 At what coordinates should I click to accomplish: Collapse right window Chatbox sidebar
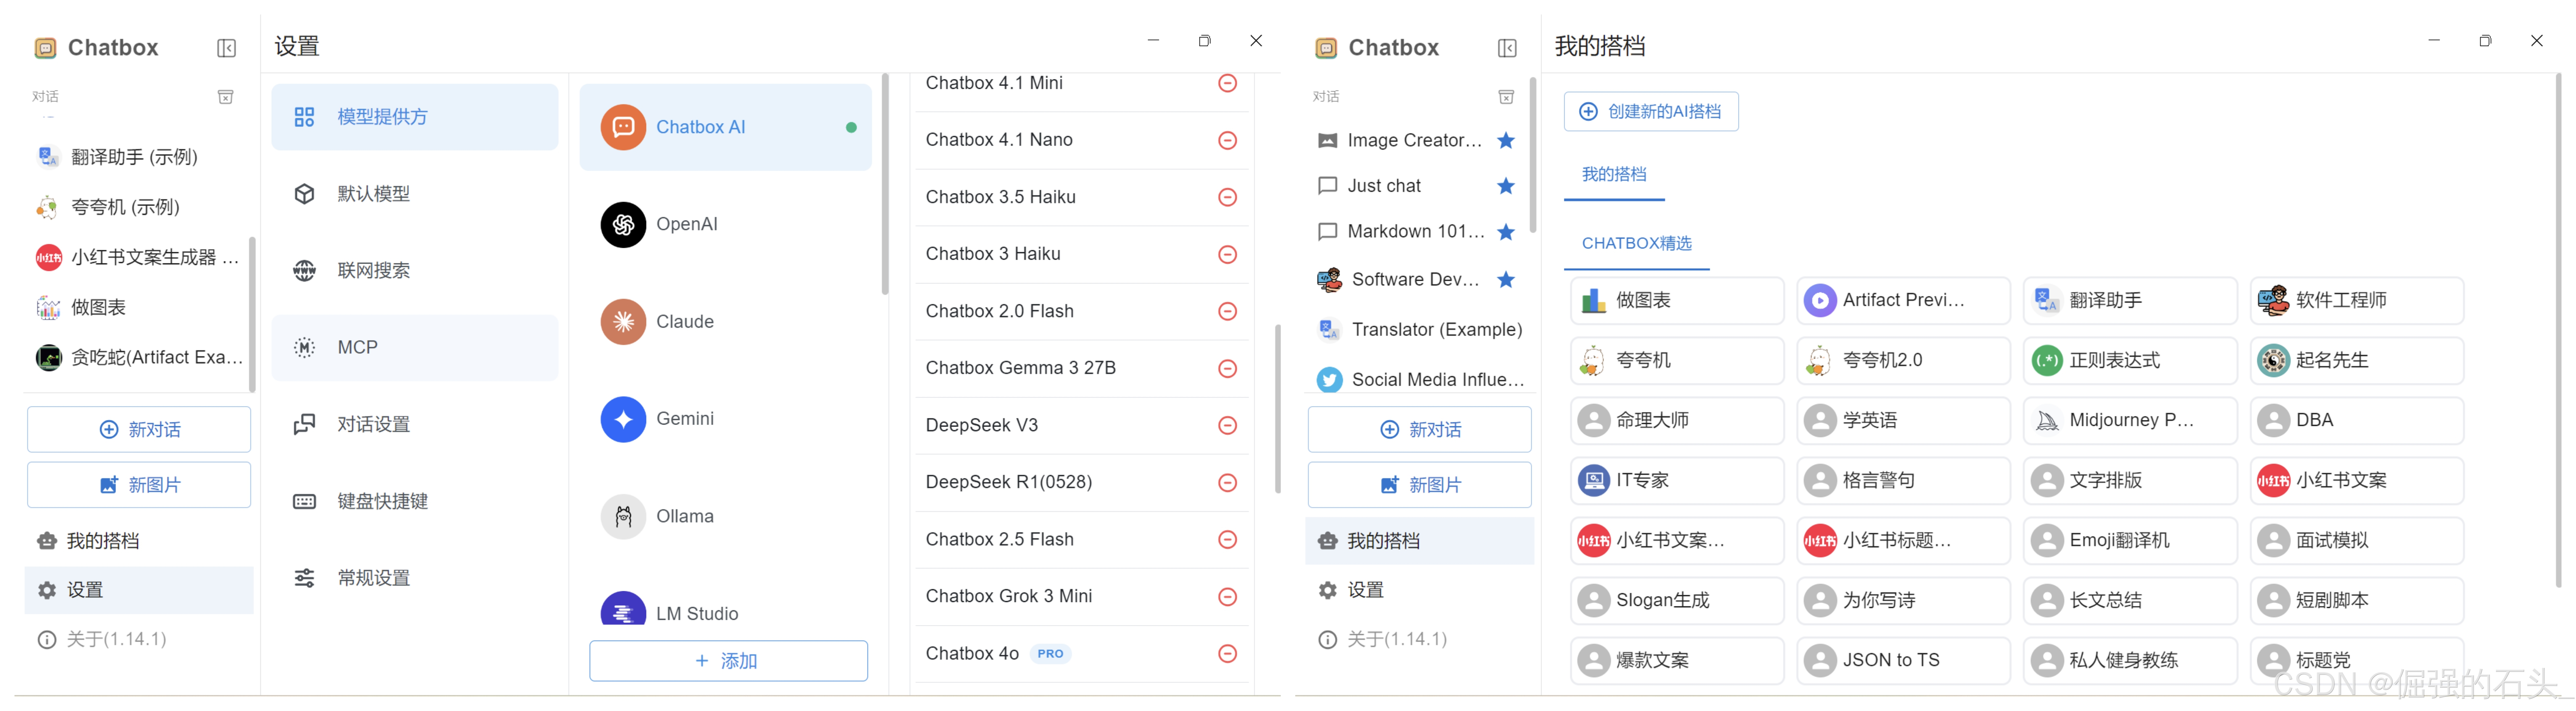[1507, 48]
